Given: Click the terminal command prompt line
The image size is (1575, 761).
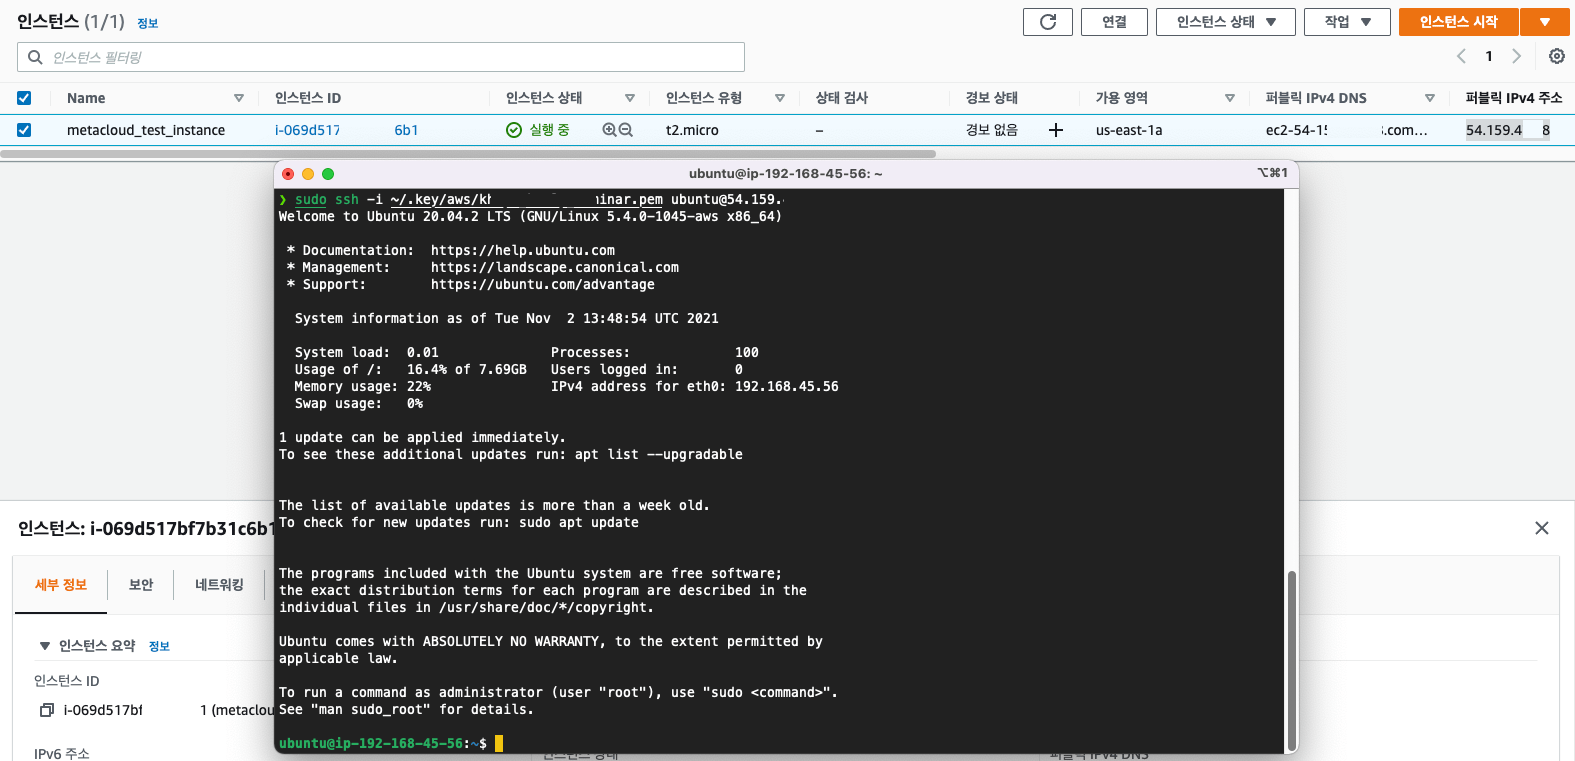Looking at the screenshot, I should click(x=391, y=743).
